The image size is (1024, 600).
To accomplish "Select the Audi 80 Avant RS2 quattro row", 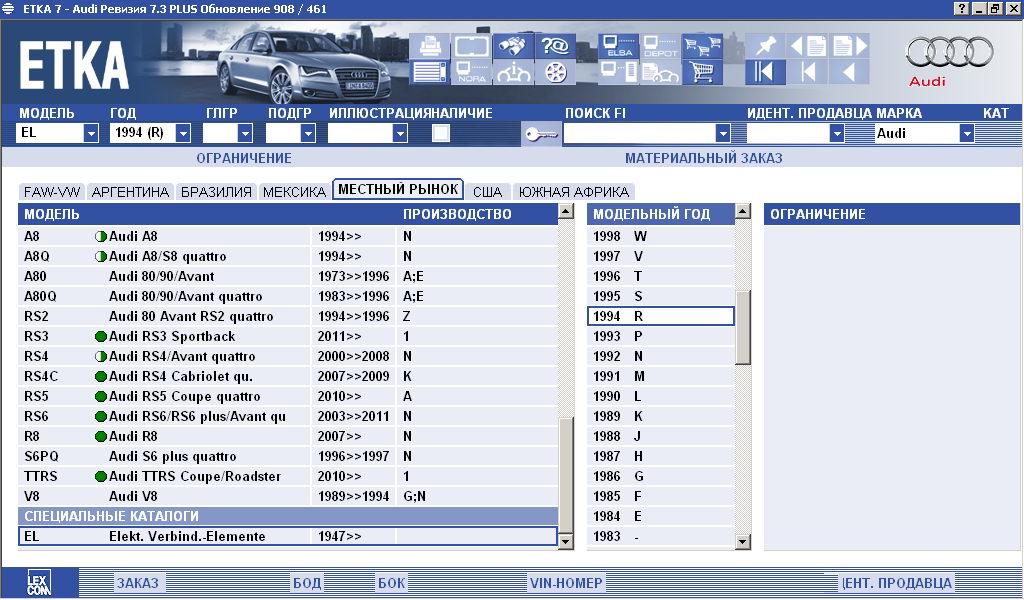I will tap(288, 316).
